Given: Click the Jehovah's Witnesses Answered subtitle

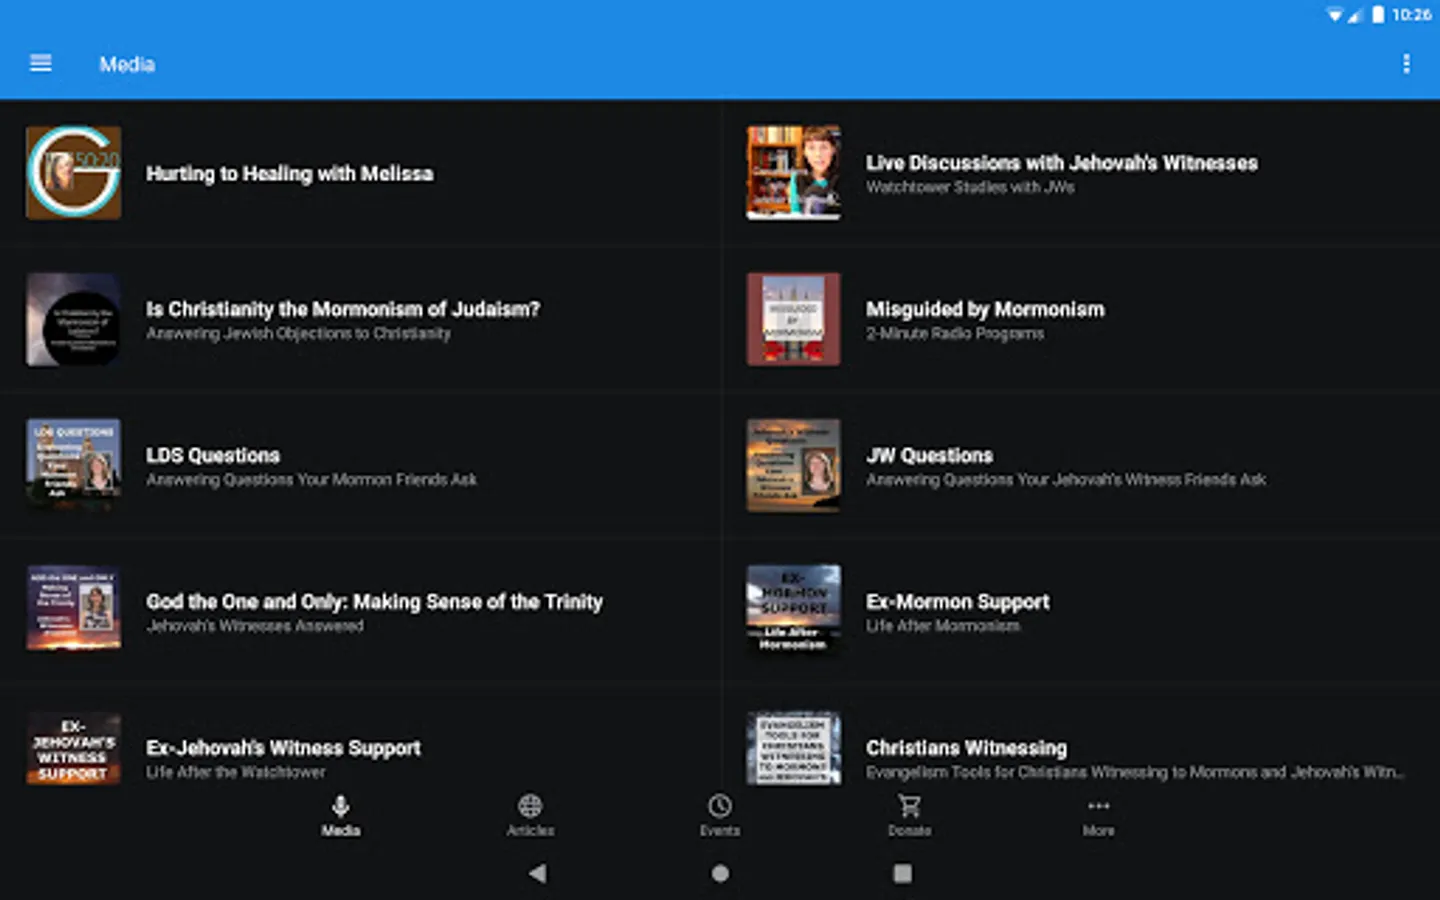Looking at the screenshot, I should point(255,626).
